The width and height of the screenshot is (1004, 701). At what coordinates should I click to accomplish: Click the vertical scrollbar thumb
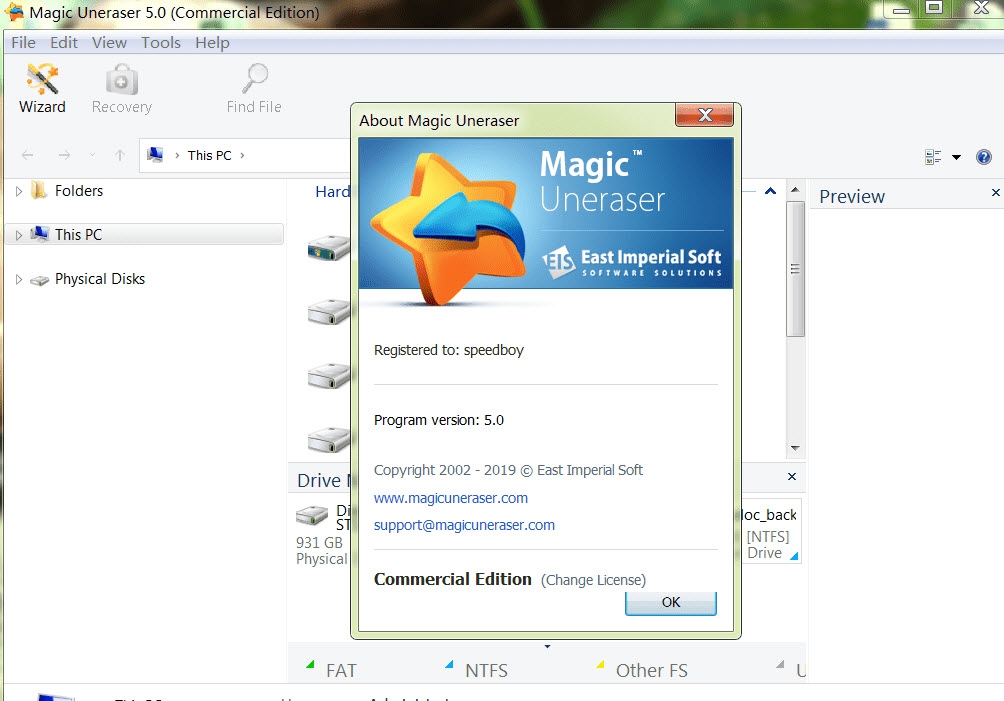coord(795,269)
